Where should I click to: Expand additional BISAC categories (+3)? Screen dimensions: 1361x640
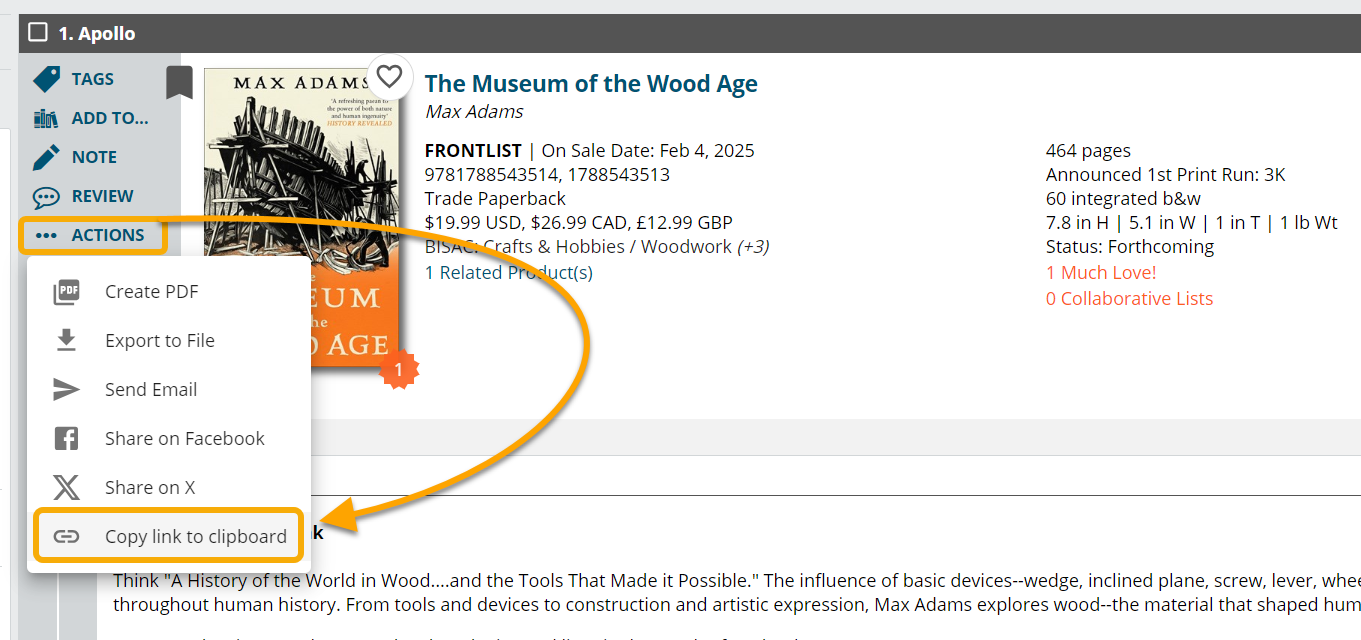pos(752,246)
